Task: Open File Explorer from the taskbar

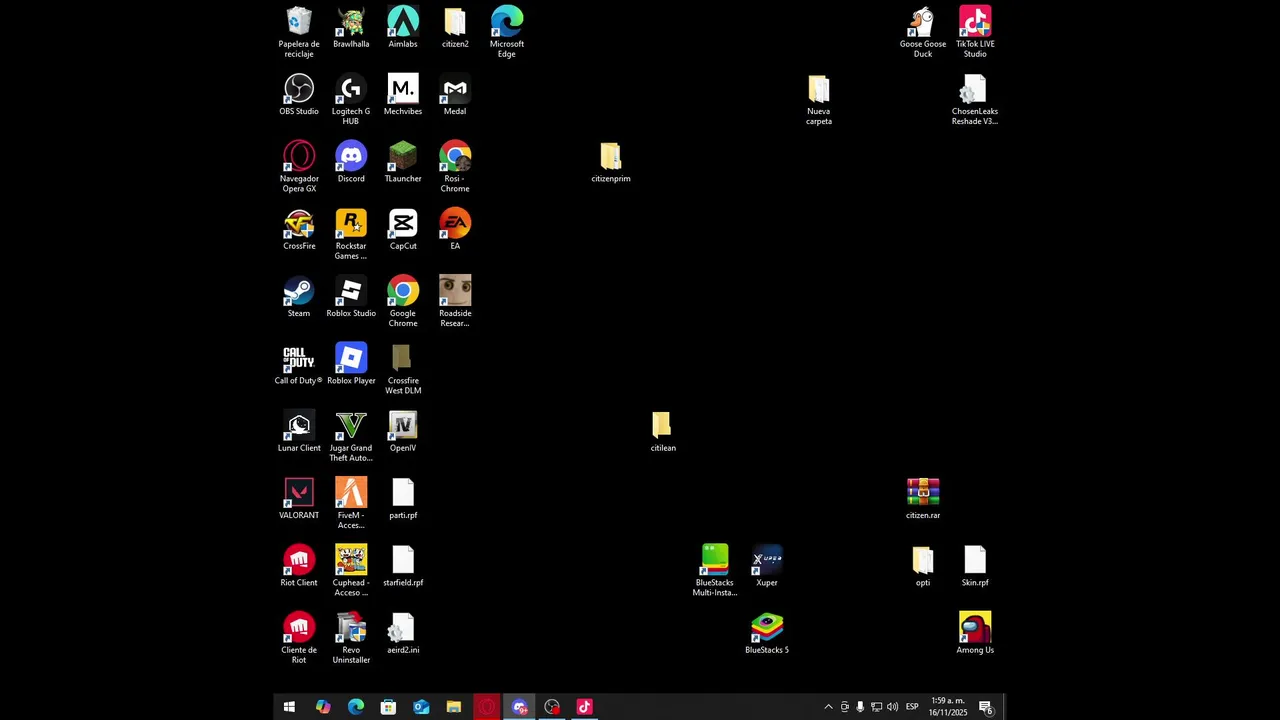Action: [x=454, y=707]
